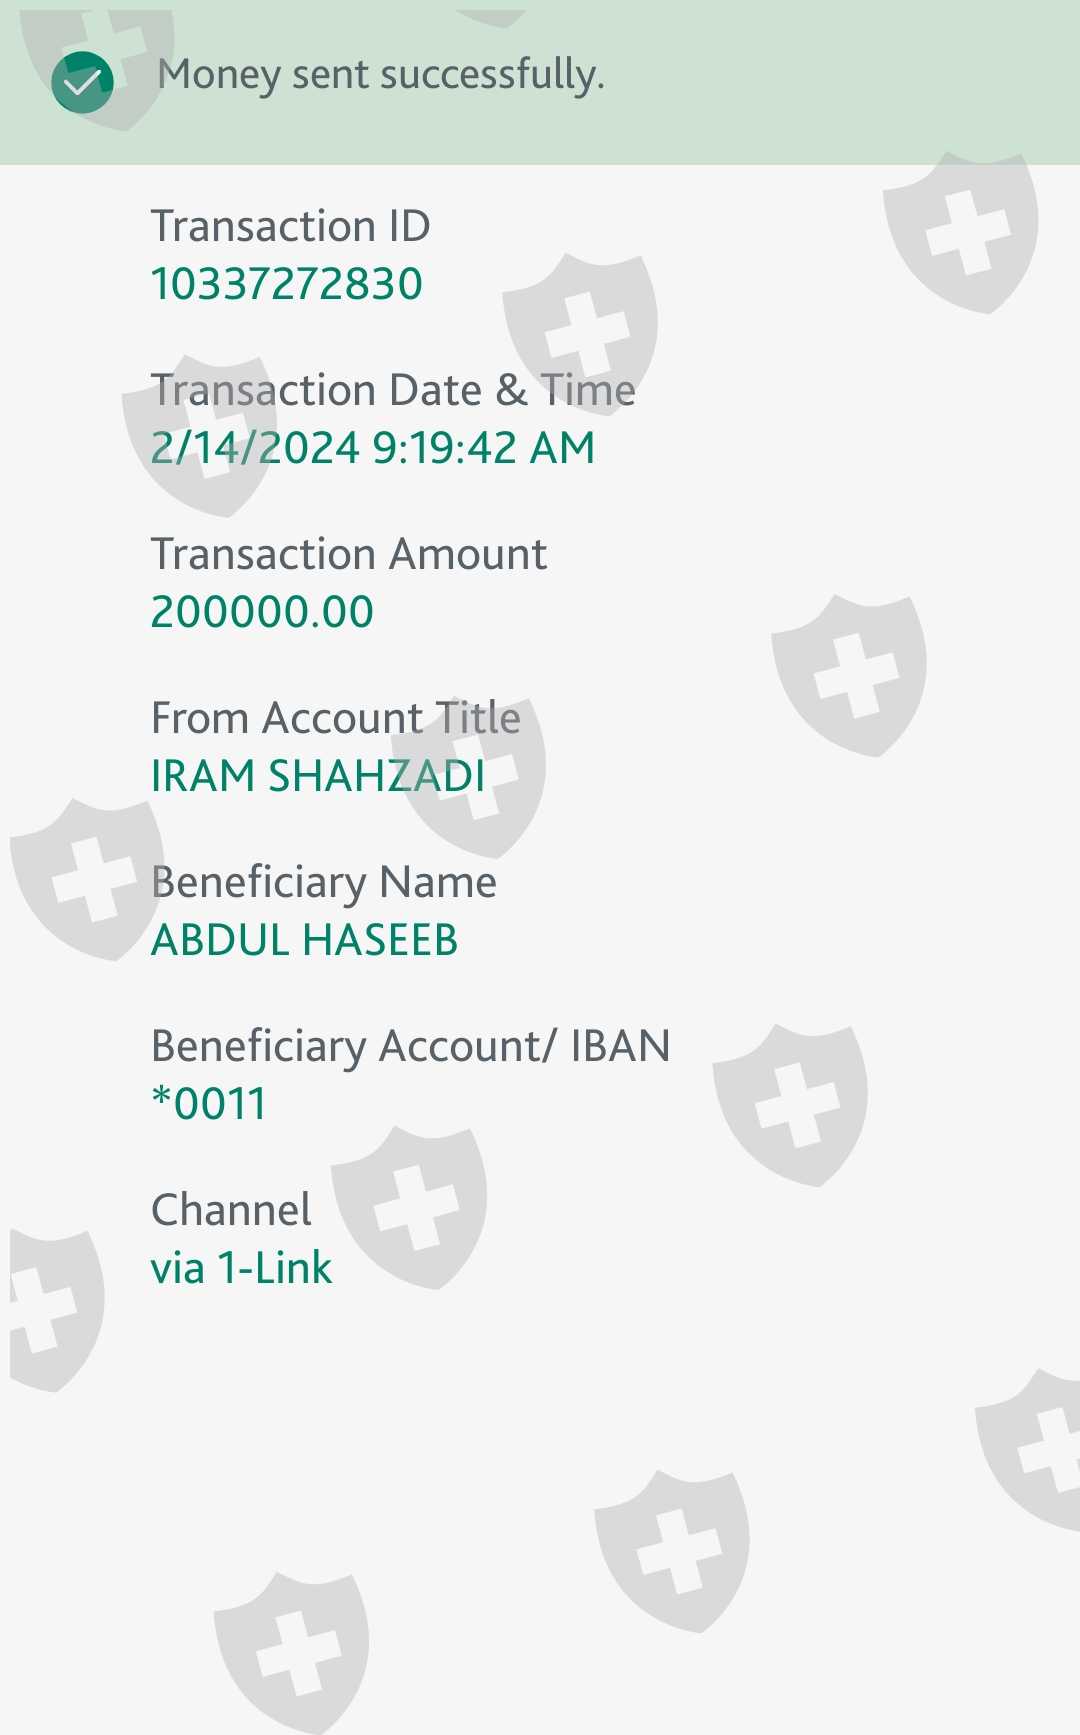Tap shield watermark right of Transaction Amount
Image resolution: width=1080 pixels, height=1735 pixels.
[850, 675]
